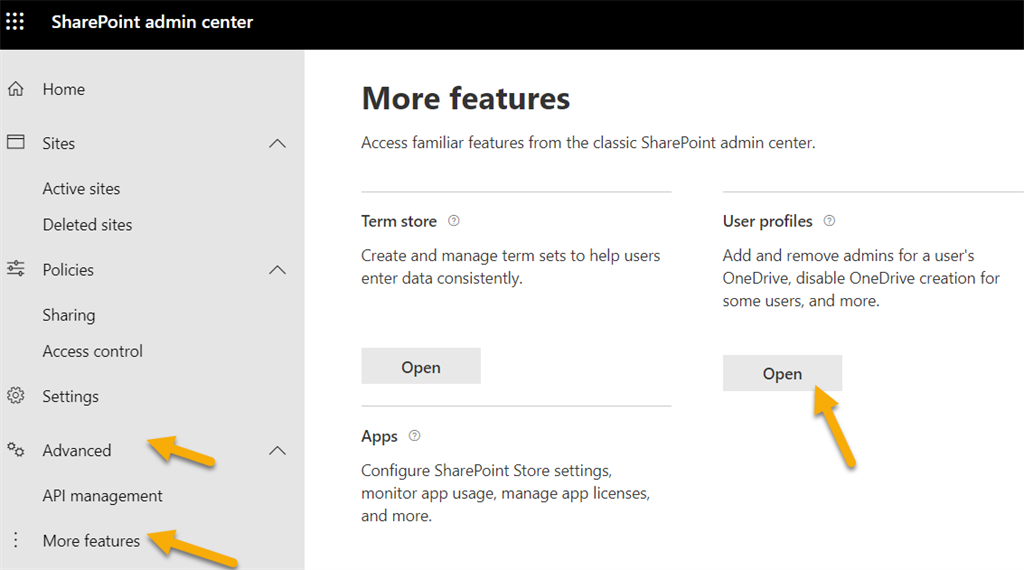Open Deleted sites
Image resolution: width=1024 pixels, height=570 pixels.
coord(88,225)
